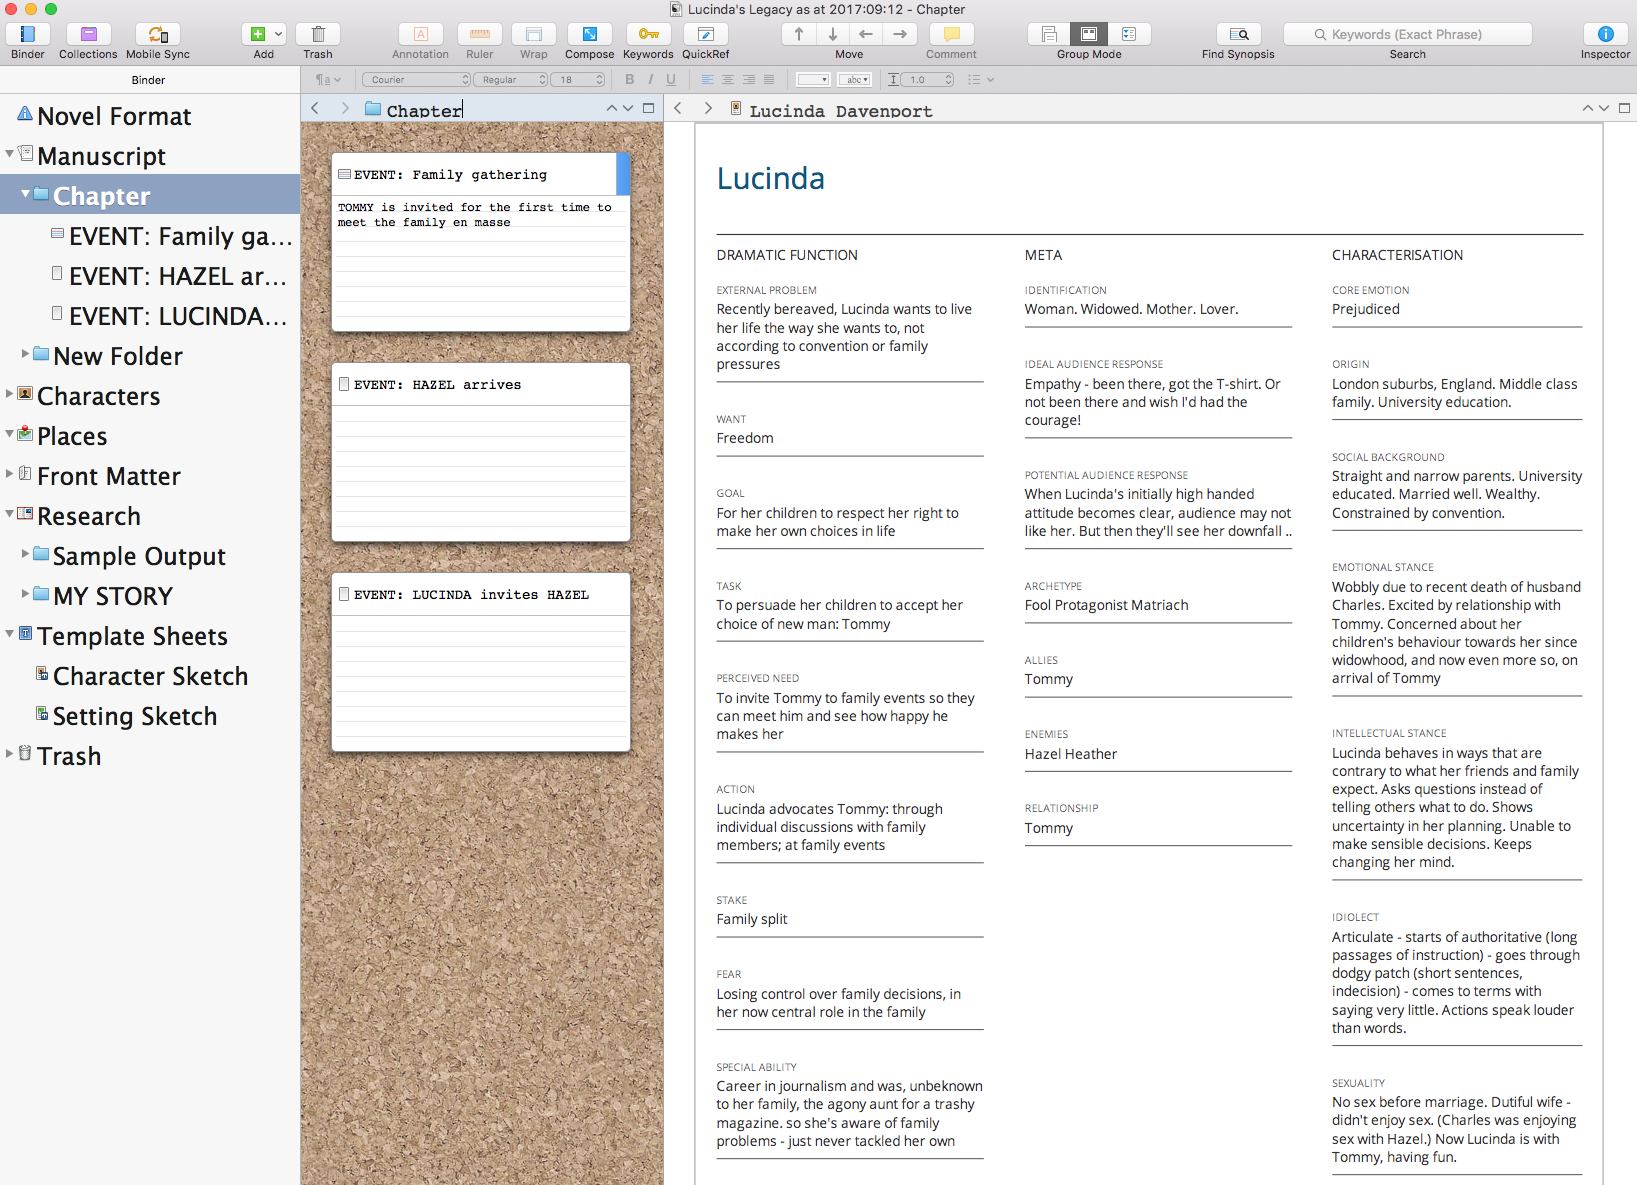Viewport: 1637px width, 1185px height.
Task: Open the text color swatch
Action: click(812, 80)
